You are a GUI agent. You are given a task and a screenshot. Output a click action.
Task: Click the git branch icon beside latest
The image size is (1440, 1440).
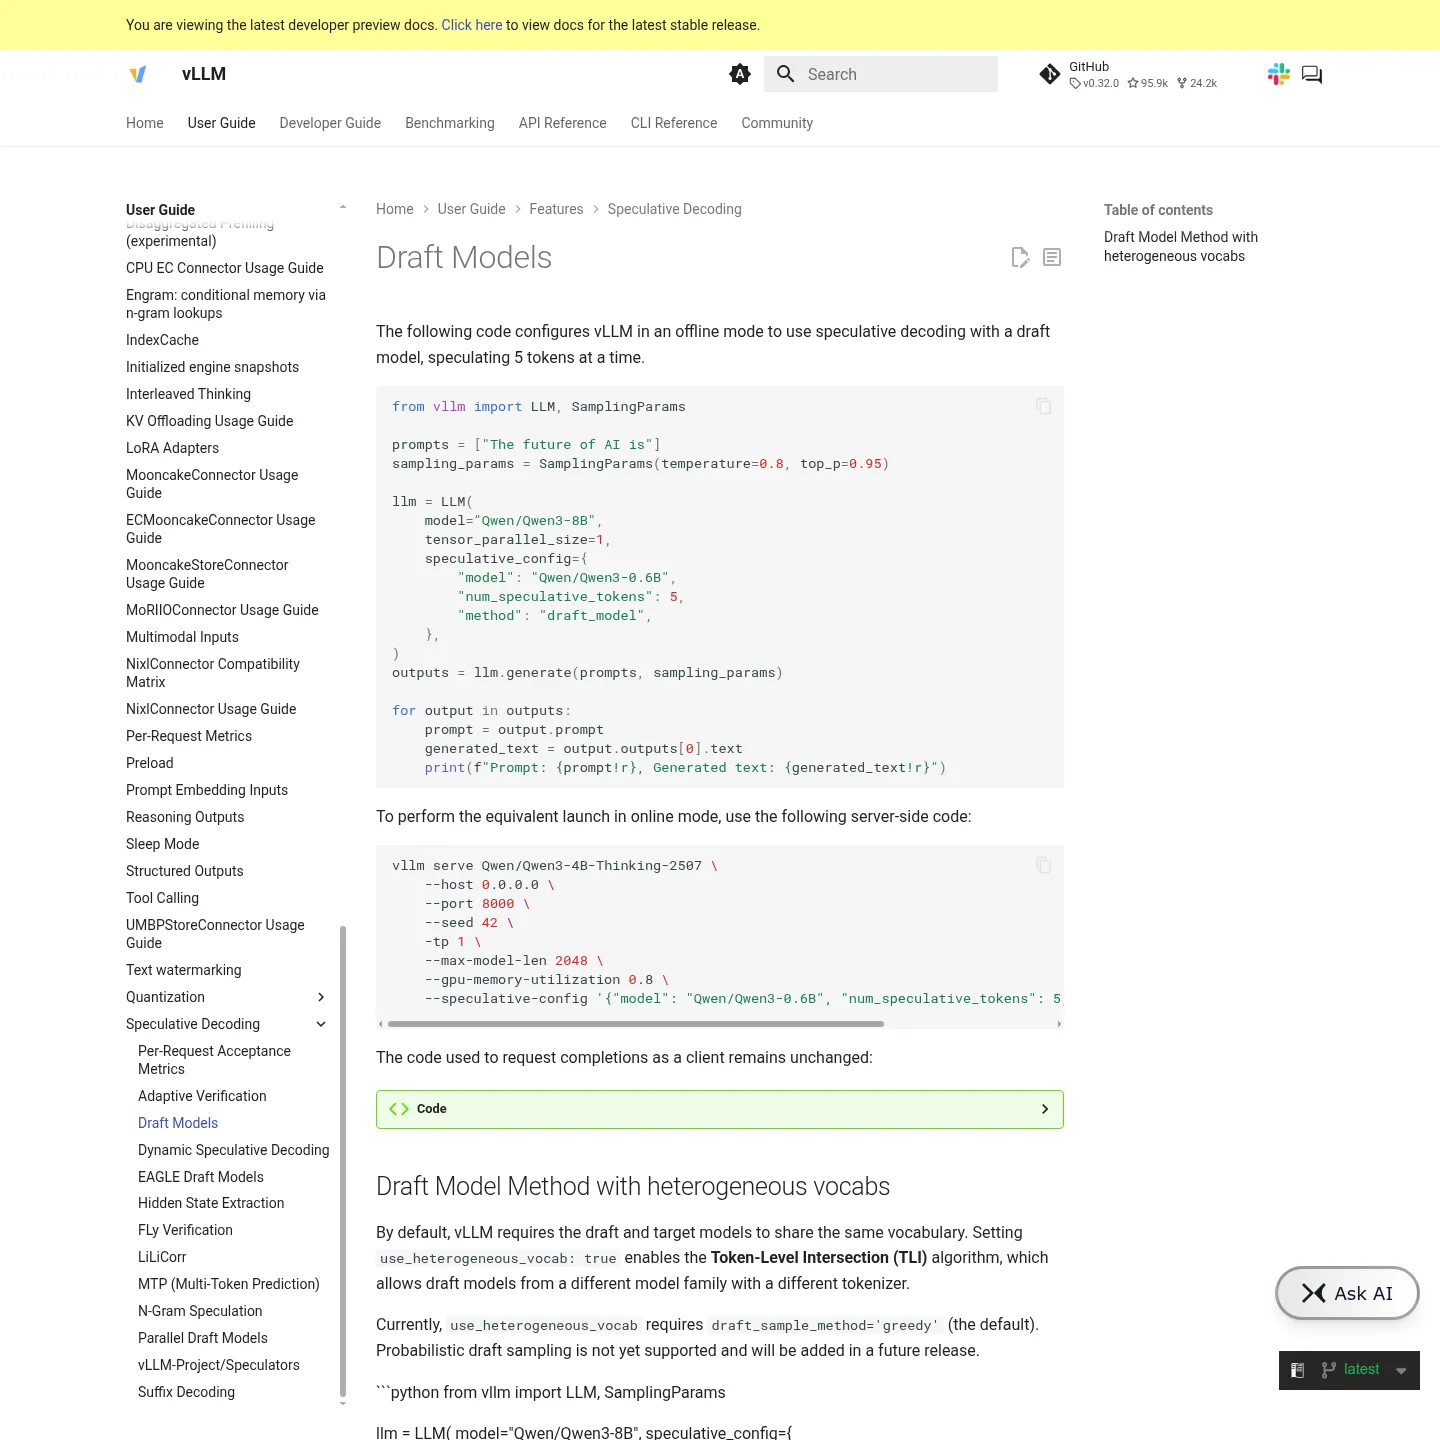(1329, 1370)
